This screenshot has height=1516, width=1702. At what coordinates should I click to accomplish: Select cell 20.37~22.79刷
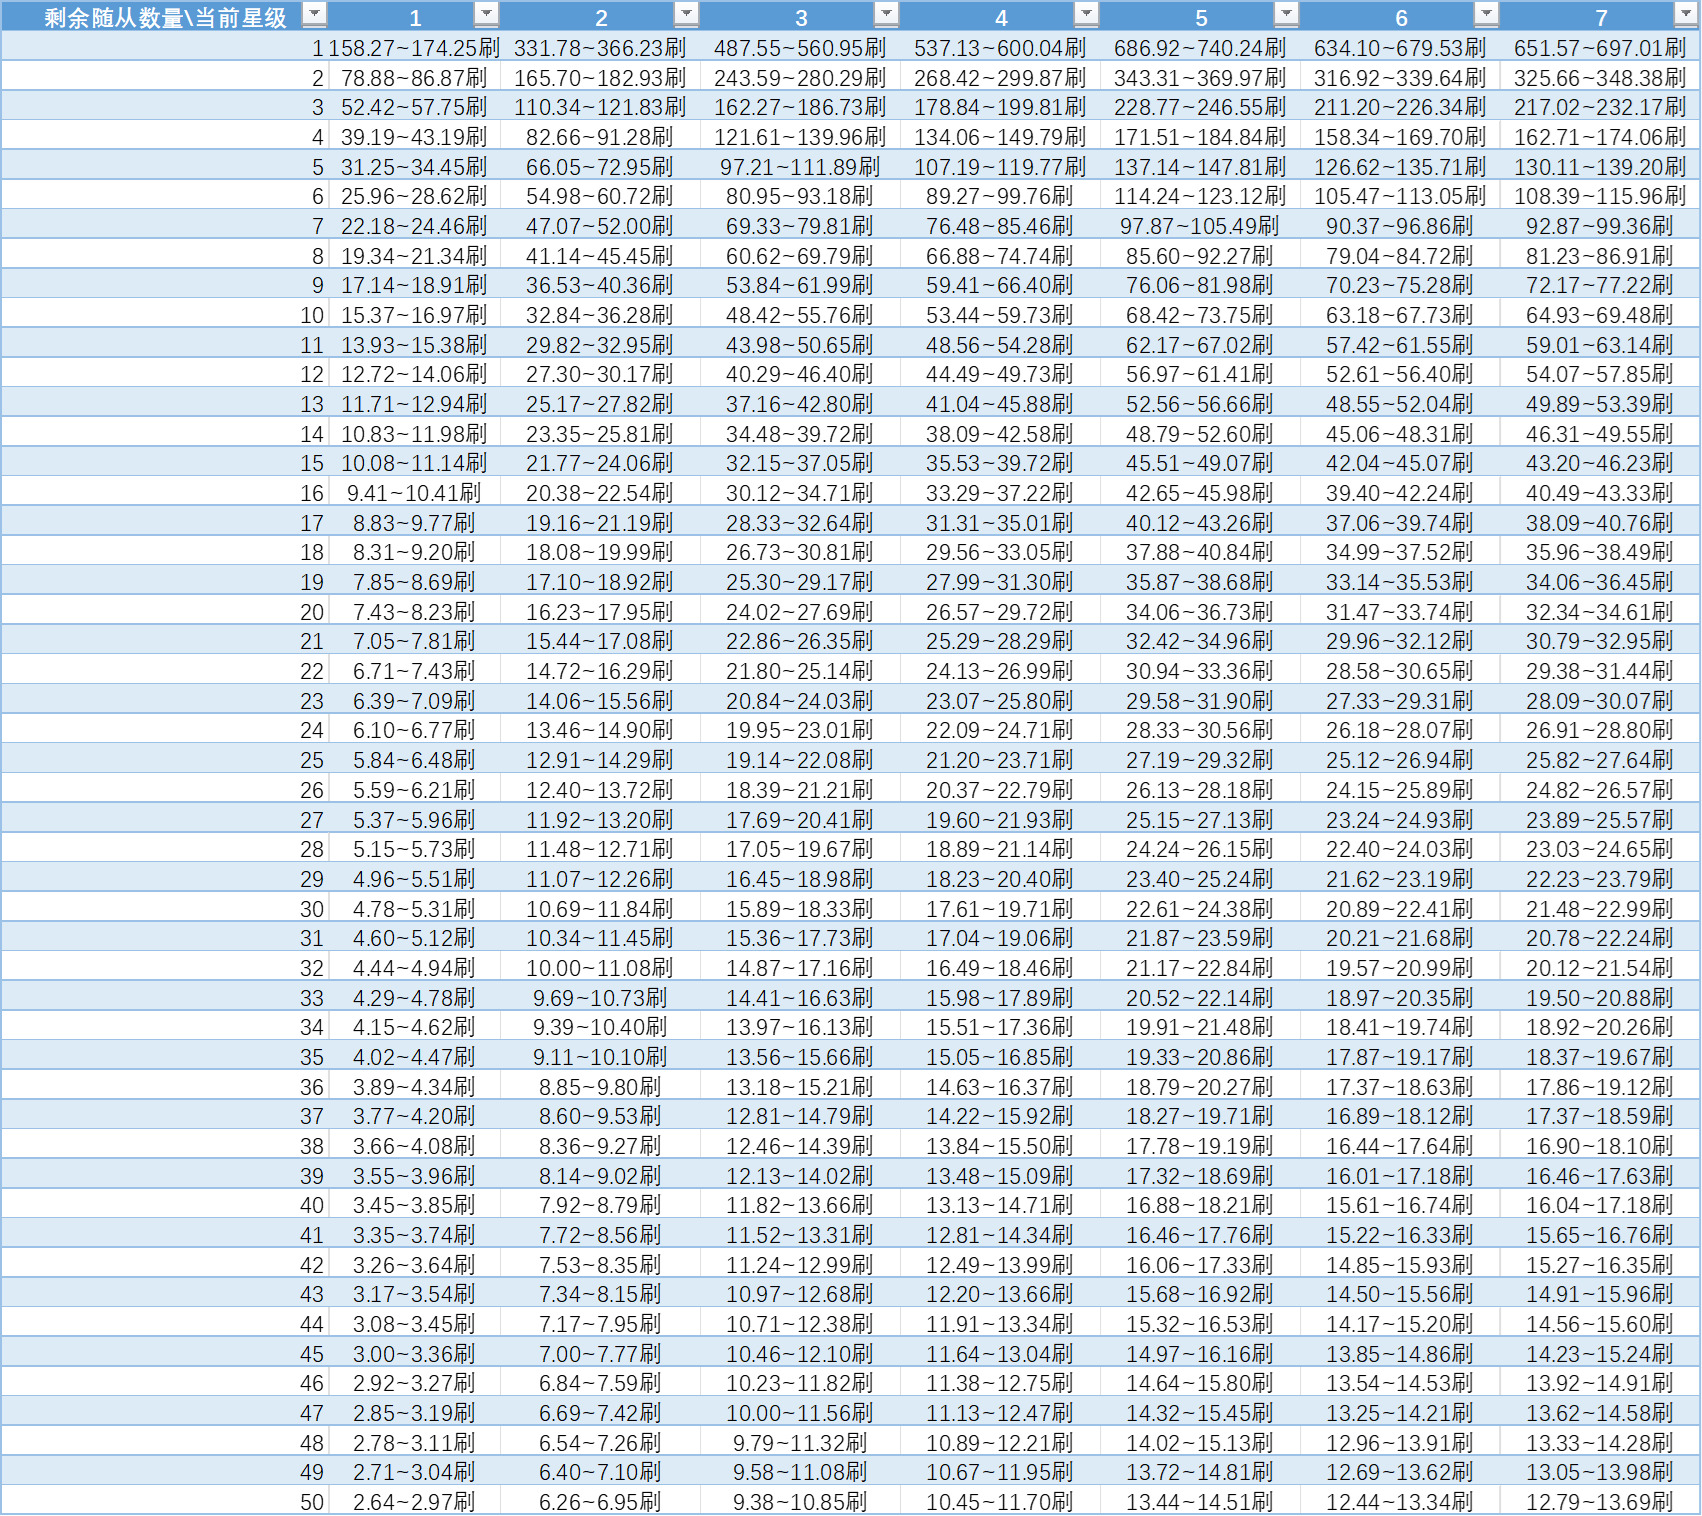1000,789
